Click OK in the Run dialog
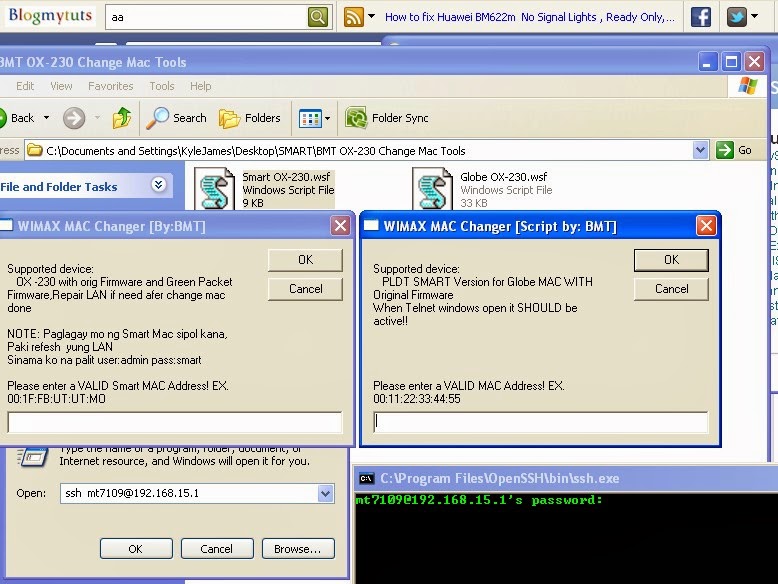This screenshot has width=778, height=584. (136, 549)
